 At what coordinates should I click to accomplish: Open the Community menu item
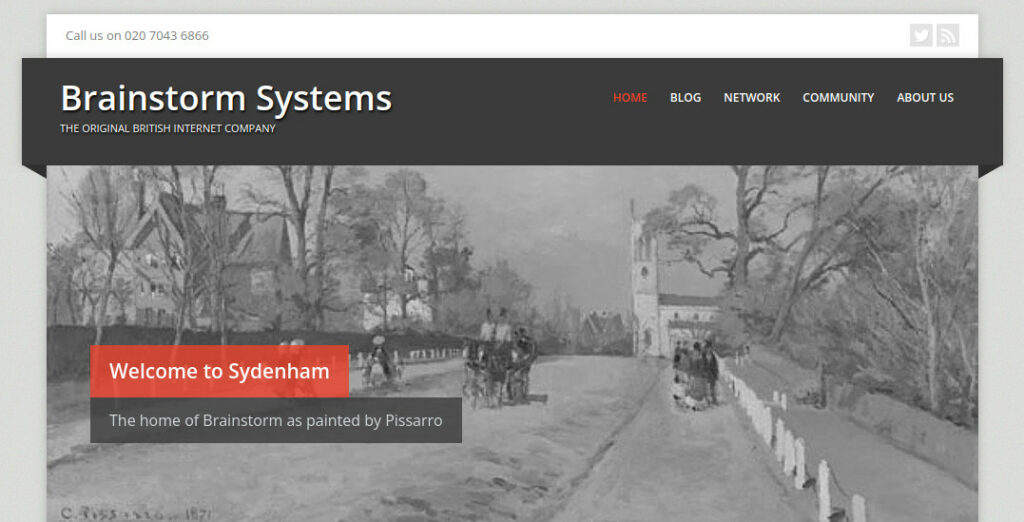click(x=838, y=97)
